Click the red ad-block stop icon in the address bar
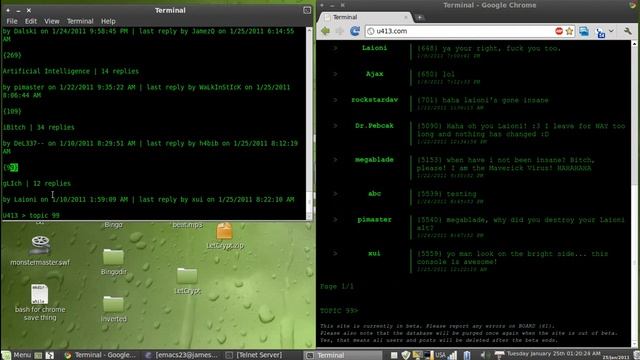 (x=559, y=31)
